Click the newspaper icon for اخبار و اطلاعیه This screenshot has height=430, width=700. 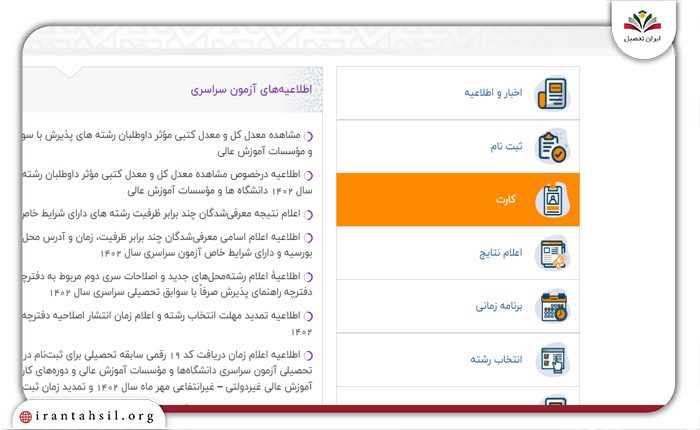(x=552, y=93)
